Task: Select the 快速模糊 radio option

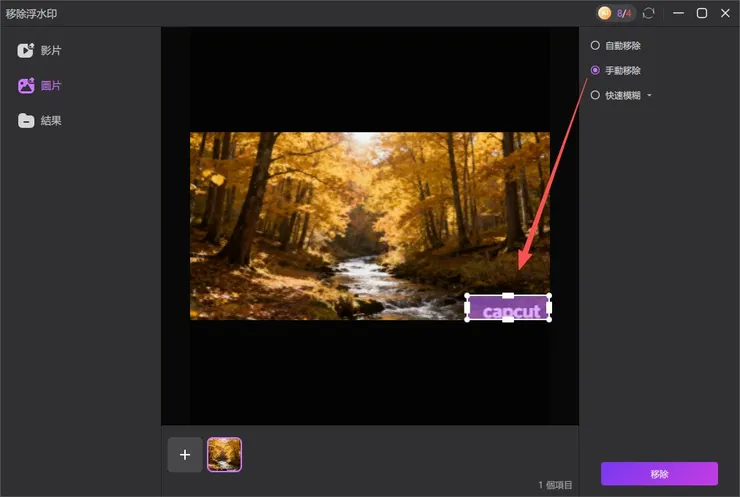Action: point(595,95)
